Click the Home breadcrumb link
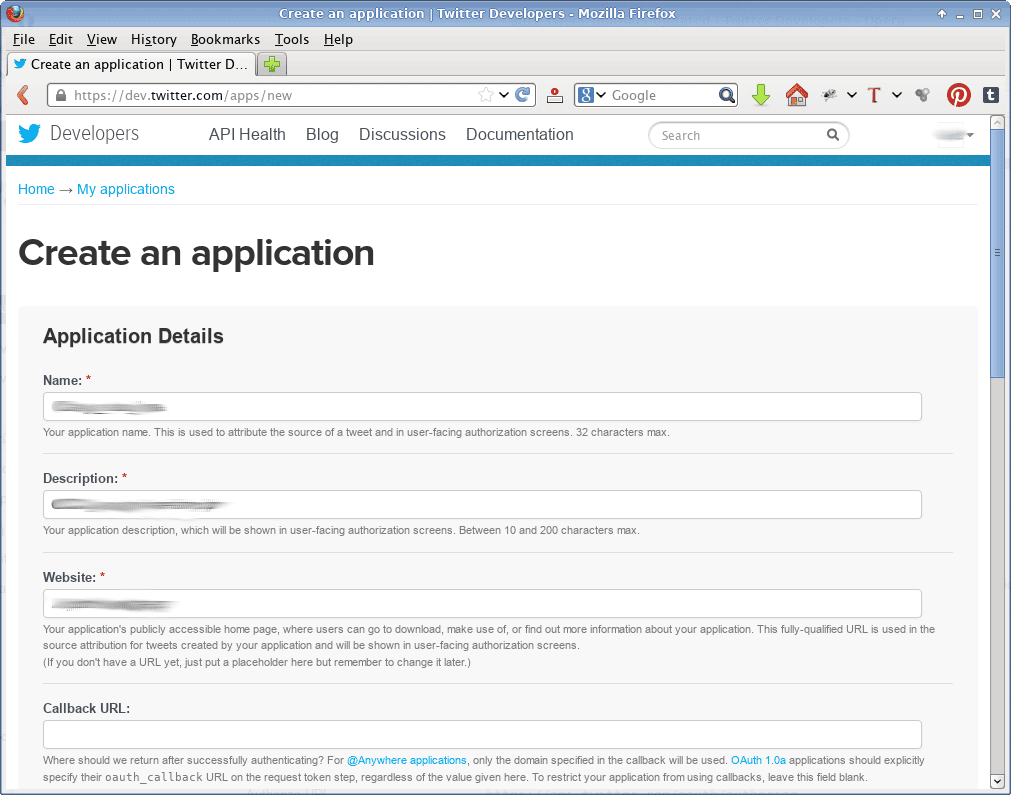The height and width of the screenshot is (795, 1011). pyautogui.click(x=36, y=189)
